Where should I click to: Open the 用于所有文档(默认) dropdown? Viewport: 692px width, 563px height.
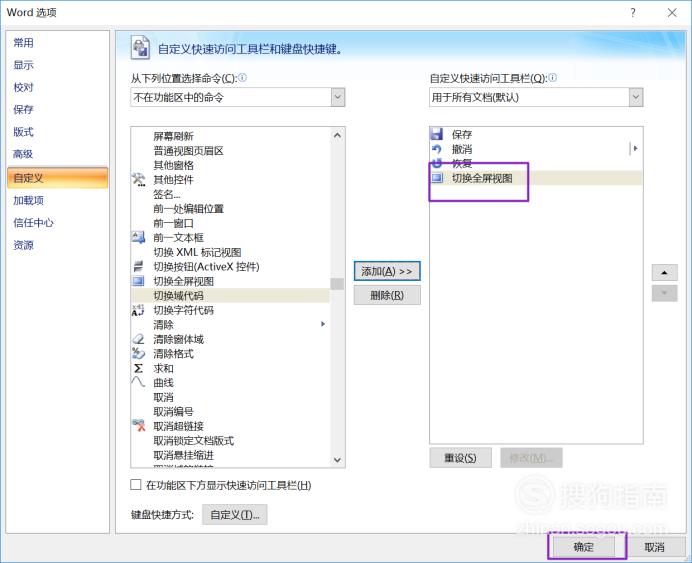(636, 97)
